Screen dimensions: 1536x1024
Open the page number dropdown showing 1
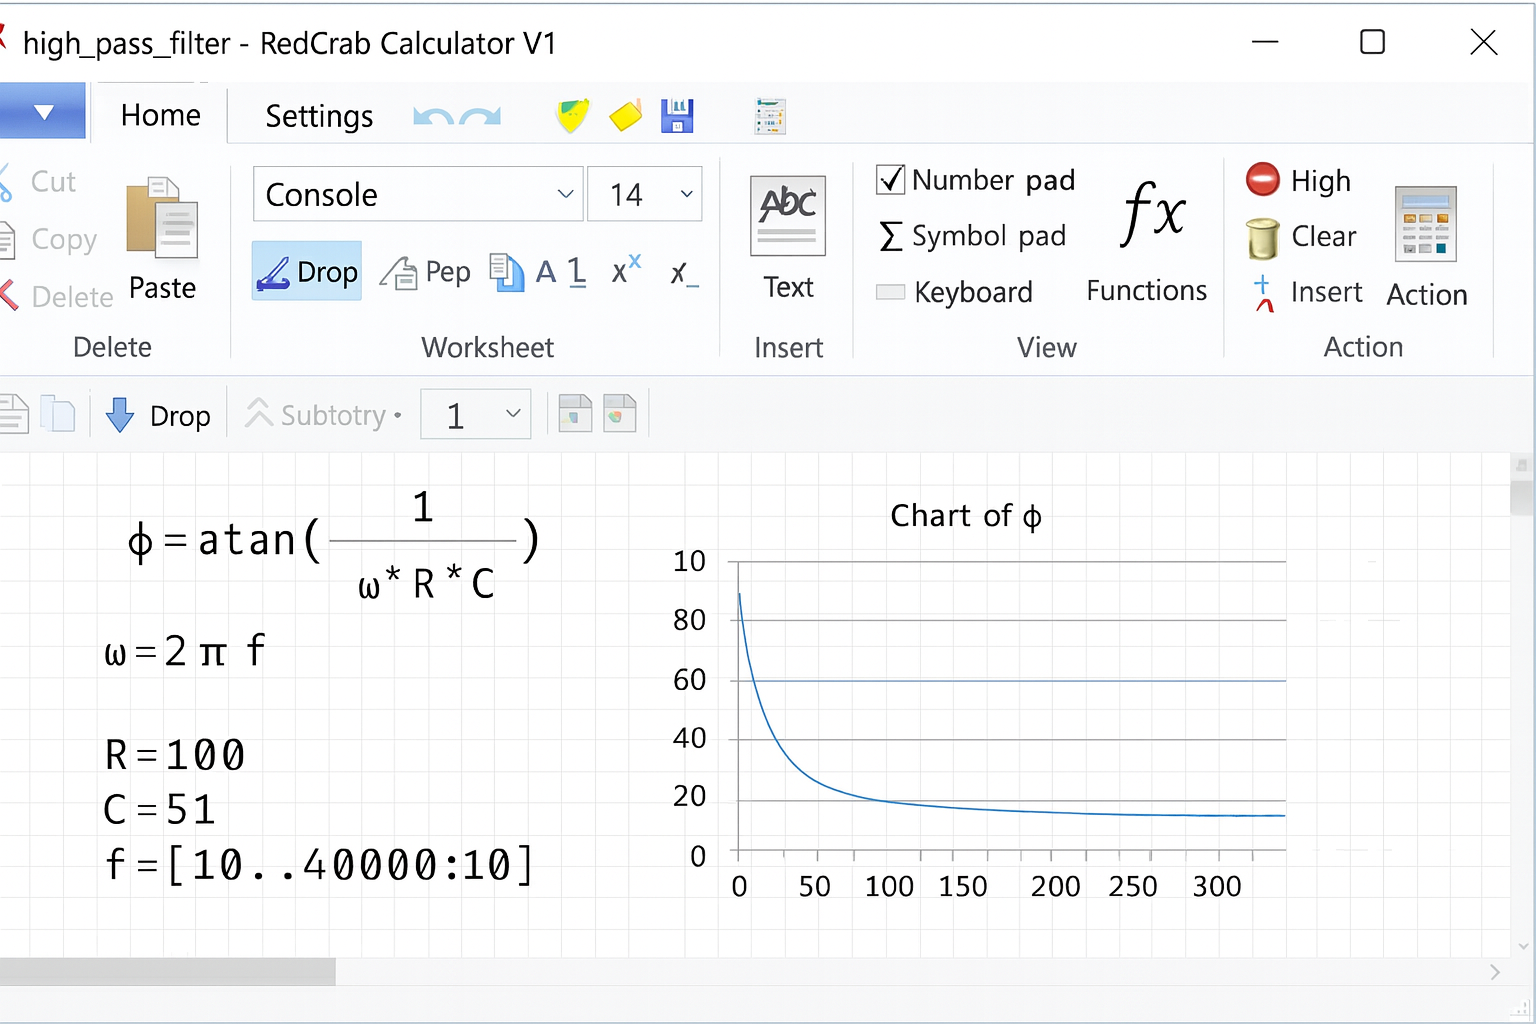(x=513, y=413)
